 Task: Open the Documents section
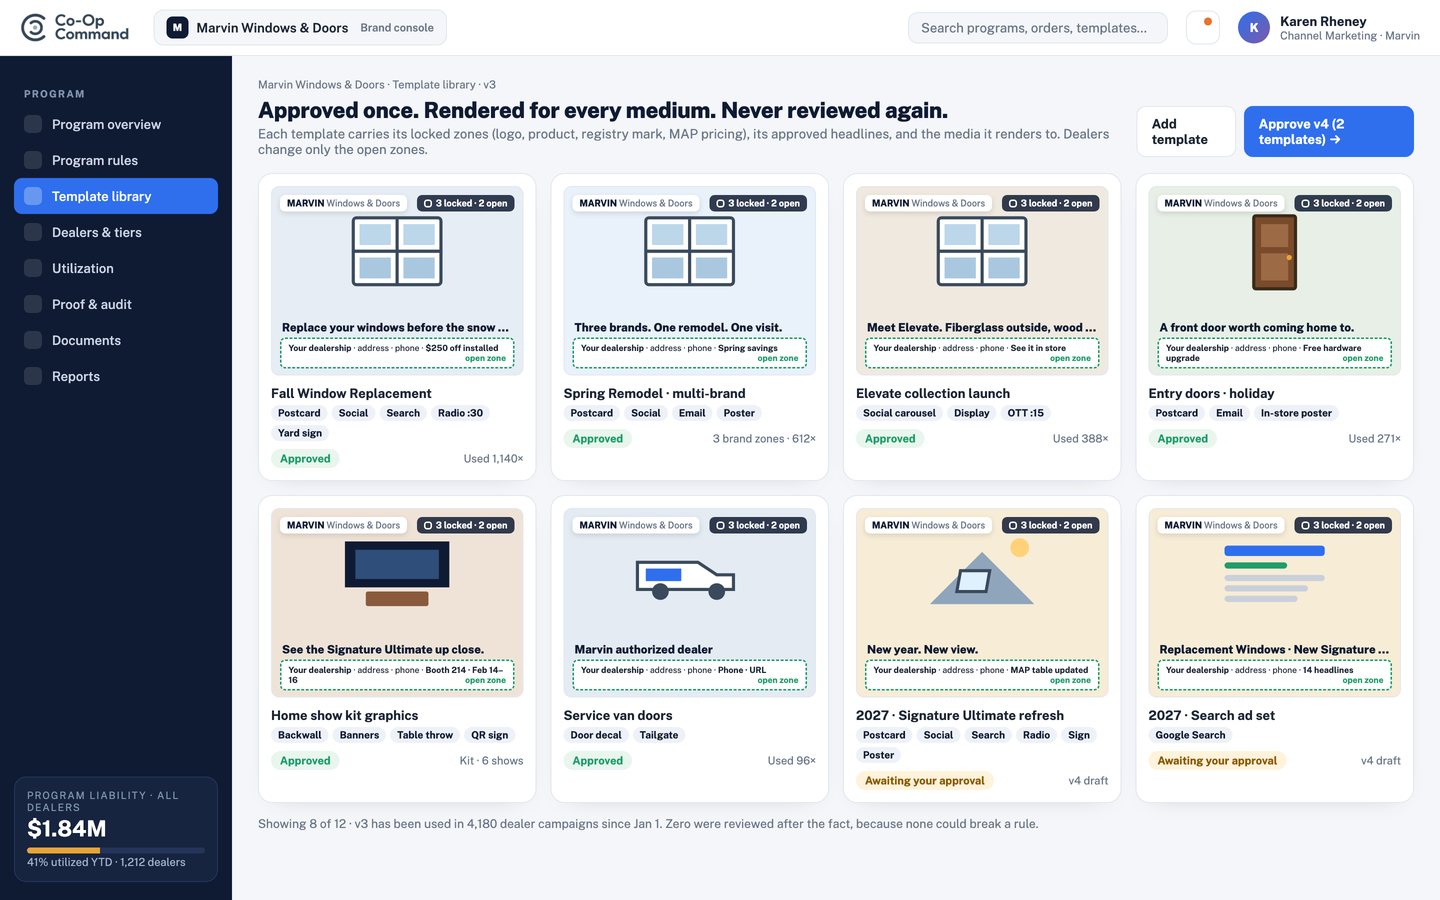click(116, 340)
